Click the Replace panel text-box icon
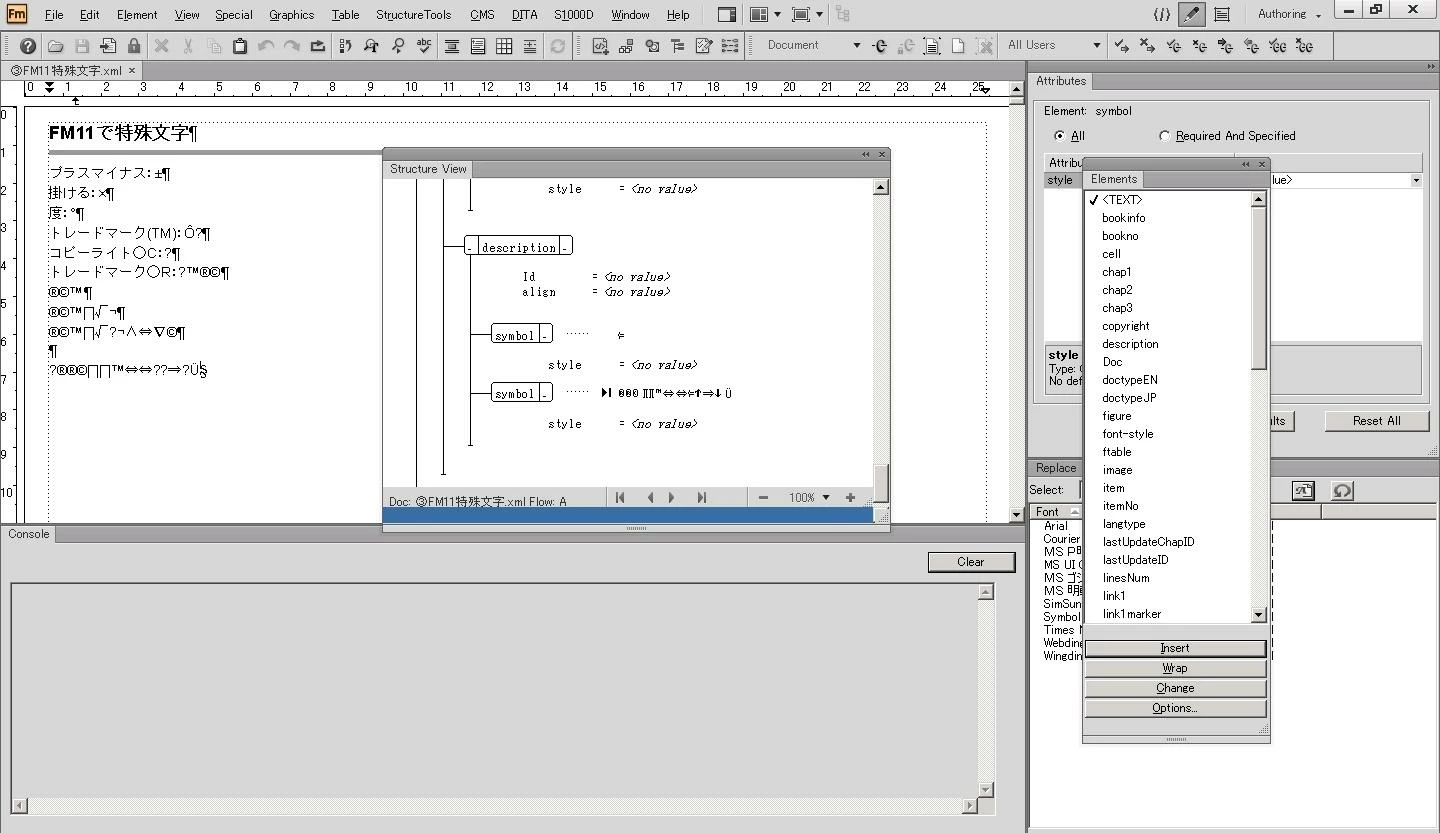This screenshot has width=1440, height=833. click(1303, 490)
